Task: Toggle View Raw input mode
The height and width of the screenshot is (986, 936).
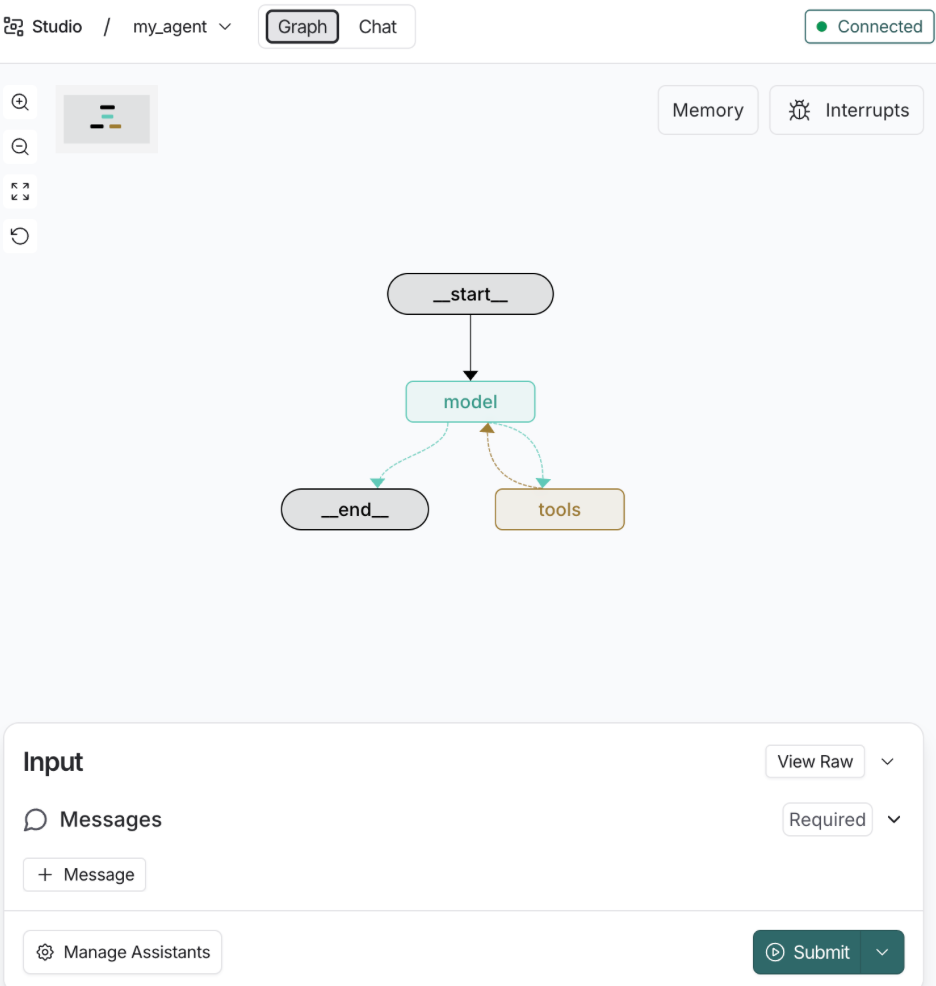Action: click(x=814, y=762)
